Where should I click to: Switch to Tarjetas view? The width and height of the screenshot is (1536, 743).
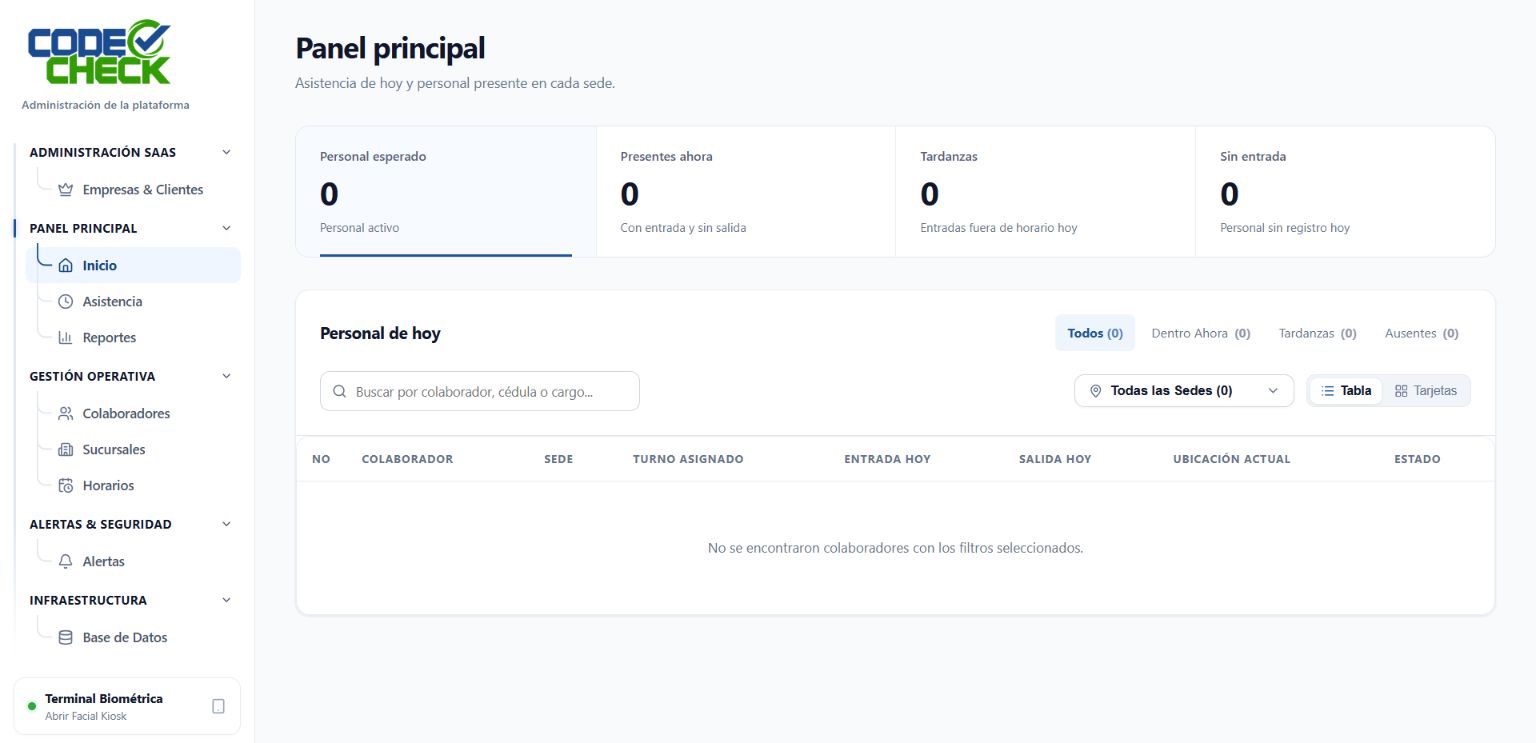click(x=1426, y=391)
